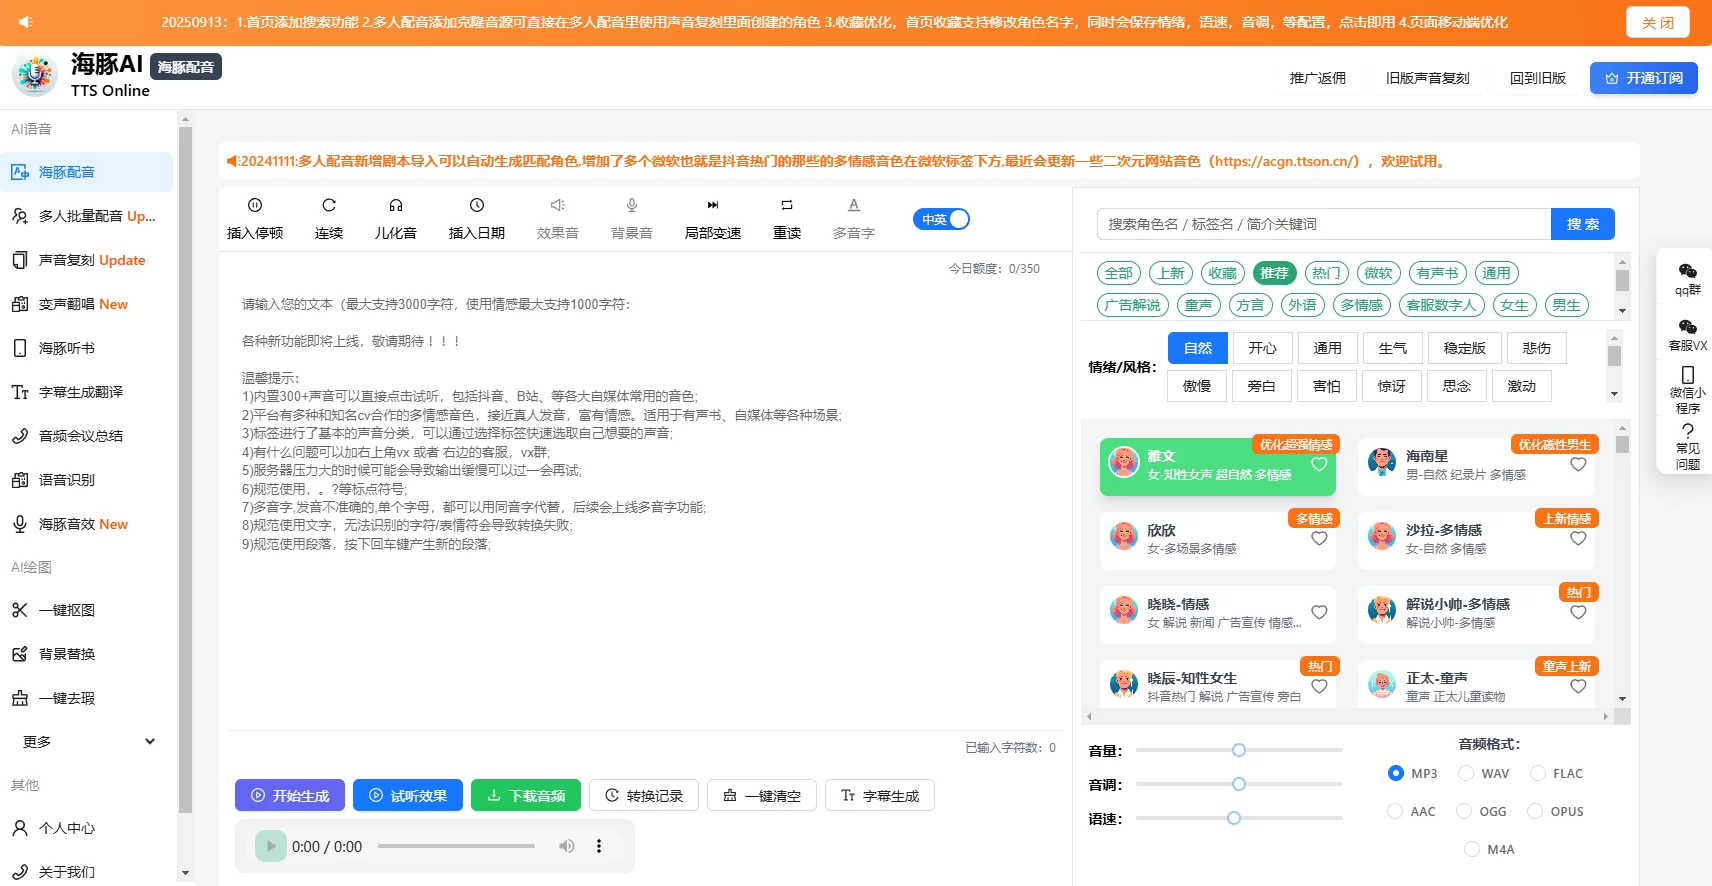This screenshot has width=1712, height=886.
Task: Adjust the 音量 volume slider handle
Action: [x=1239, y=750]
